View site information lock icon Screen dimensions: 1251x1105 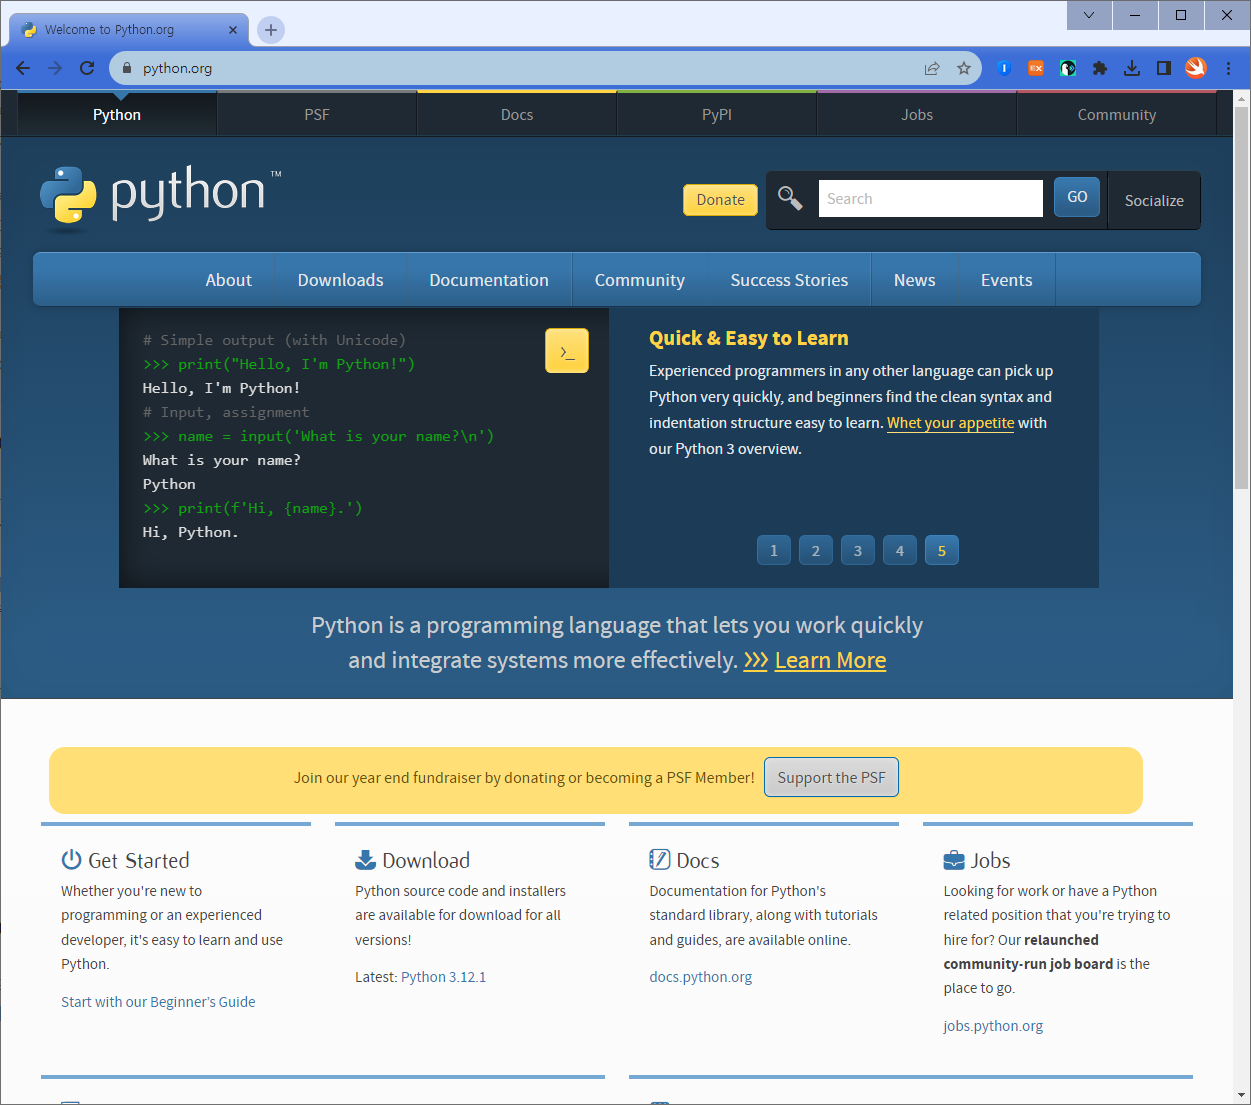(126, 68)
